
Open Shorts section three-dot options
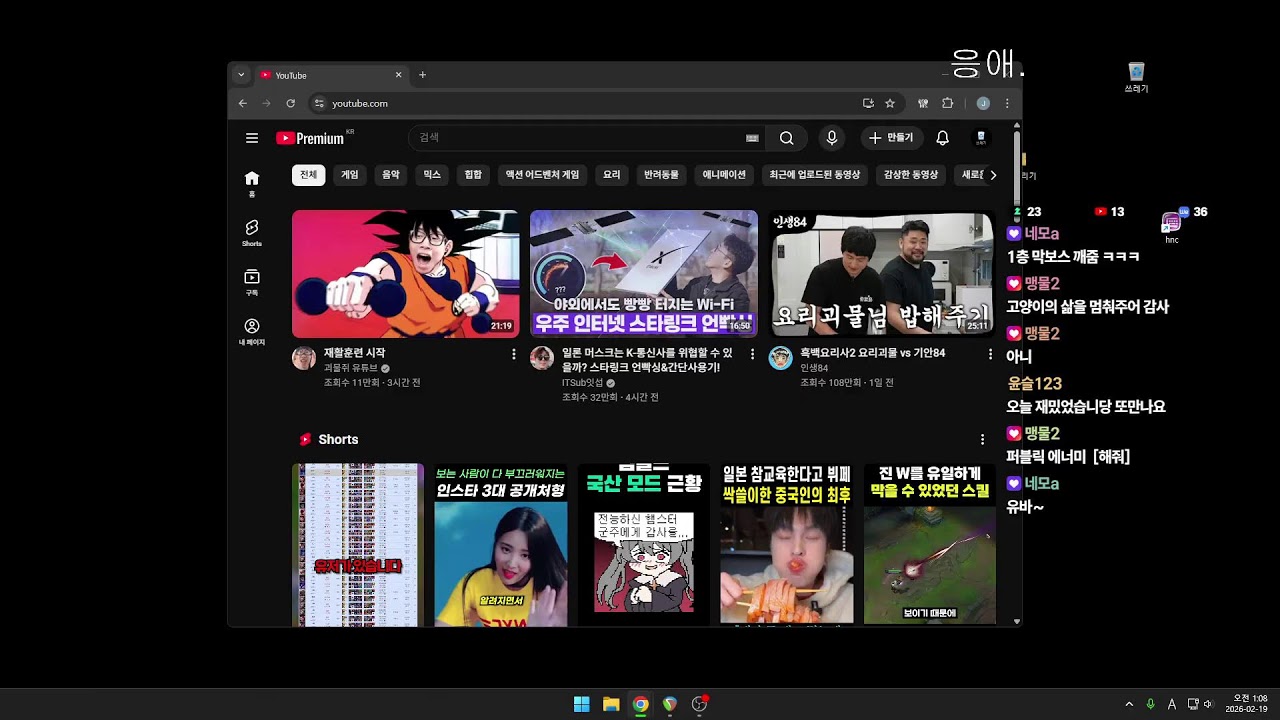[982, 439]
